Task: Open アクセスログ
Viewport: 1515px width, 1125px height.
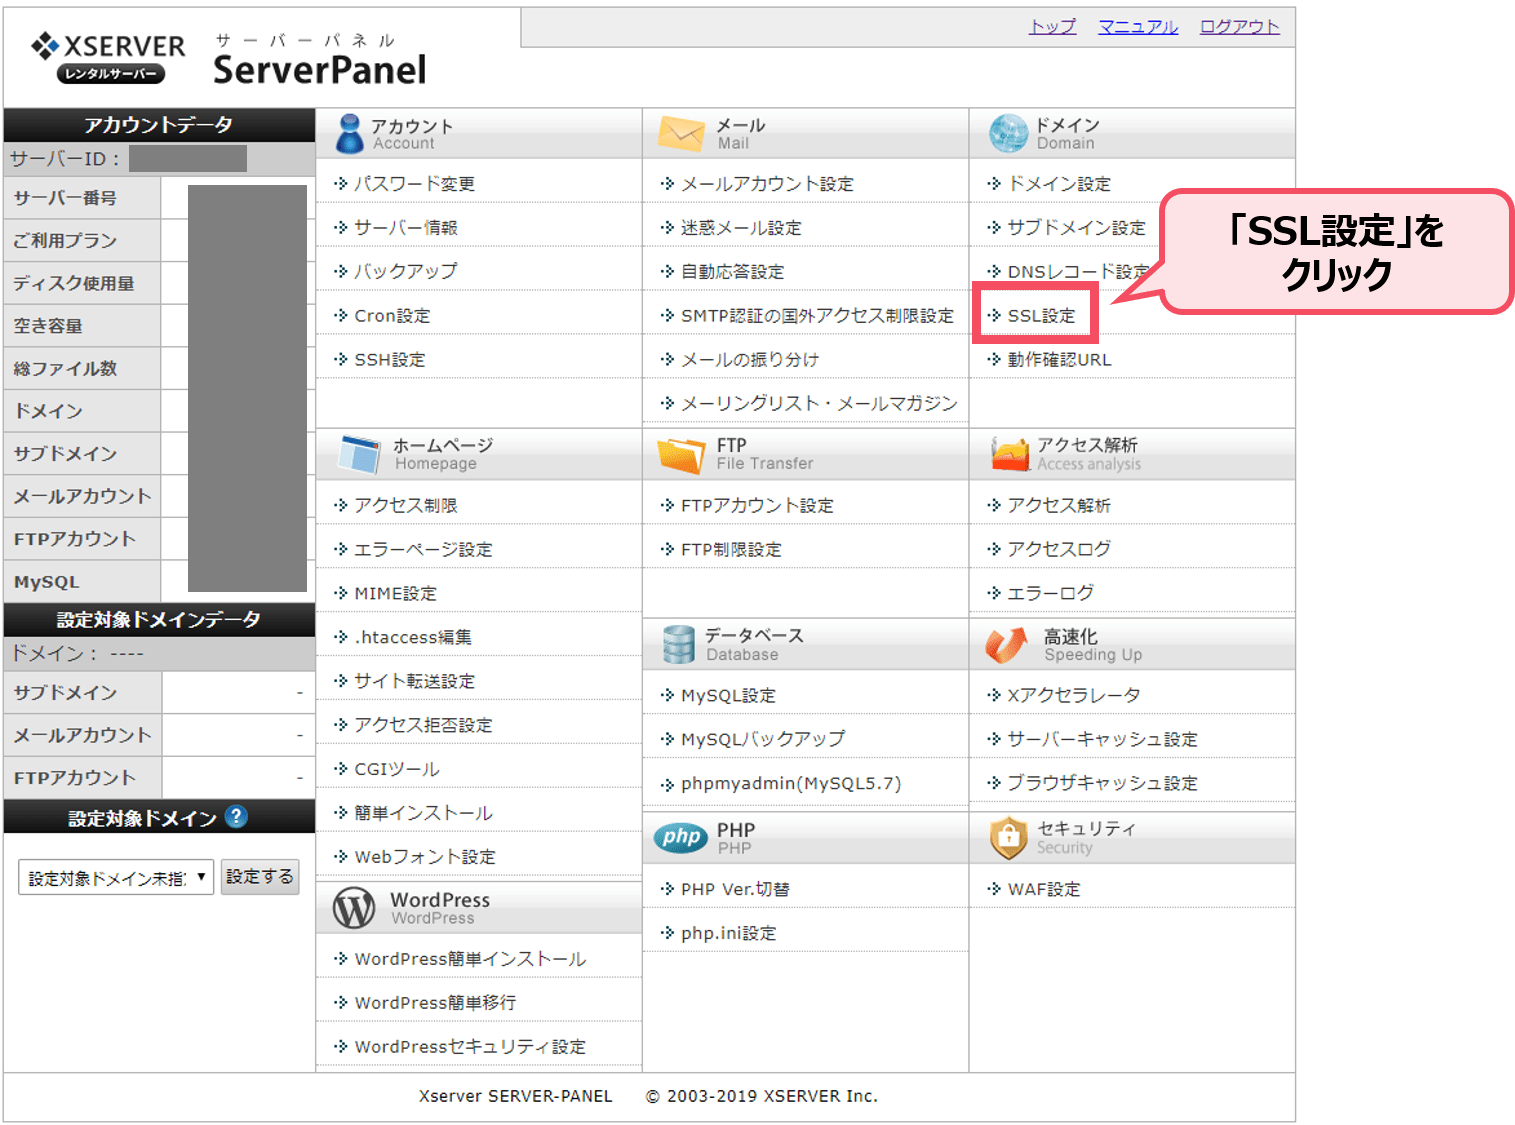Action: click(x=1059, y=549)
